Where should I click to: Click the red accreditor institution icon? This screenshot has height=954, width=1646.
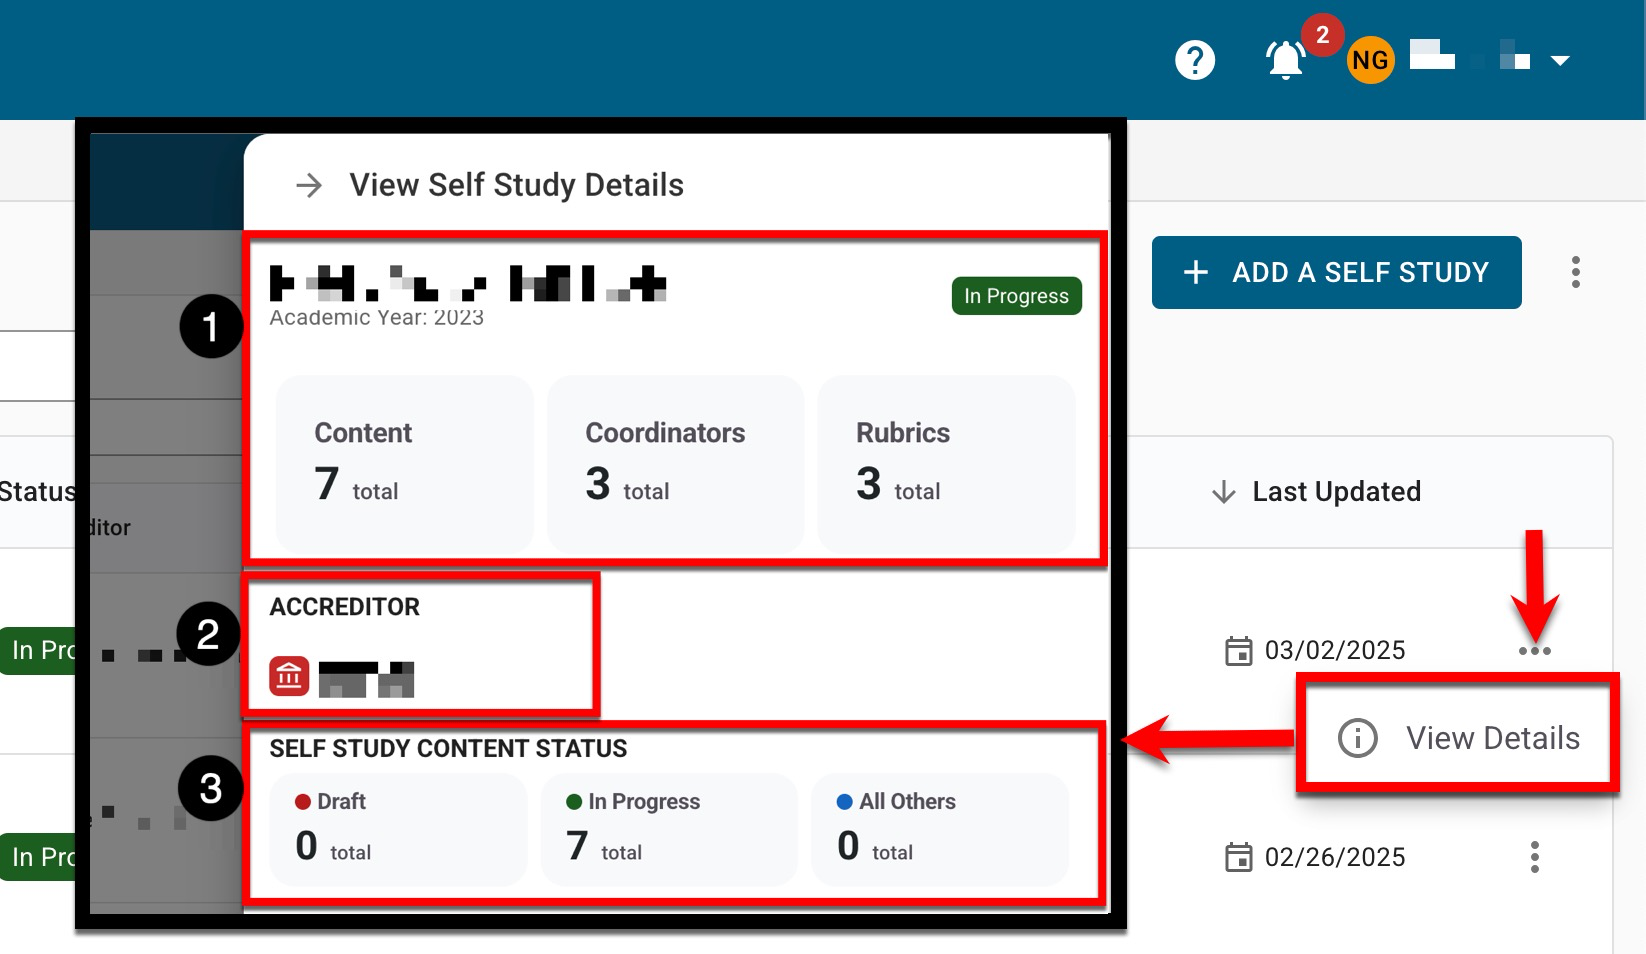pos(289,677)
